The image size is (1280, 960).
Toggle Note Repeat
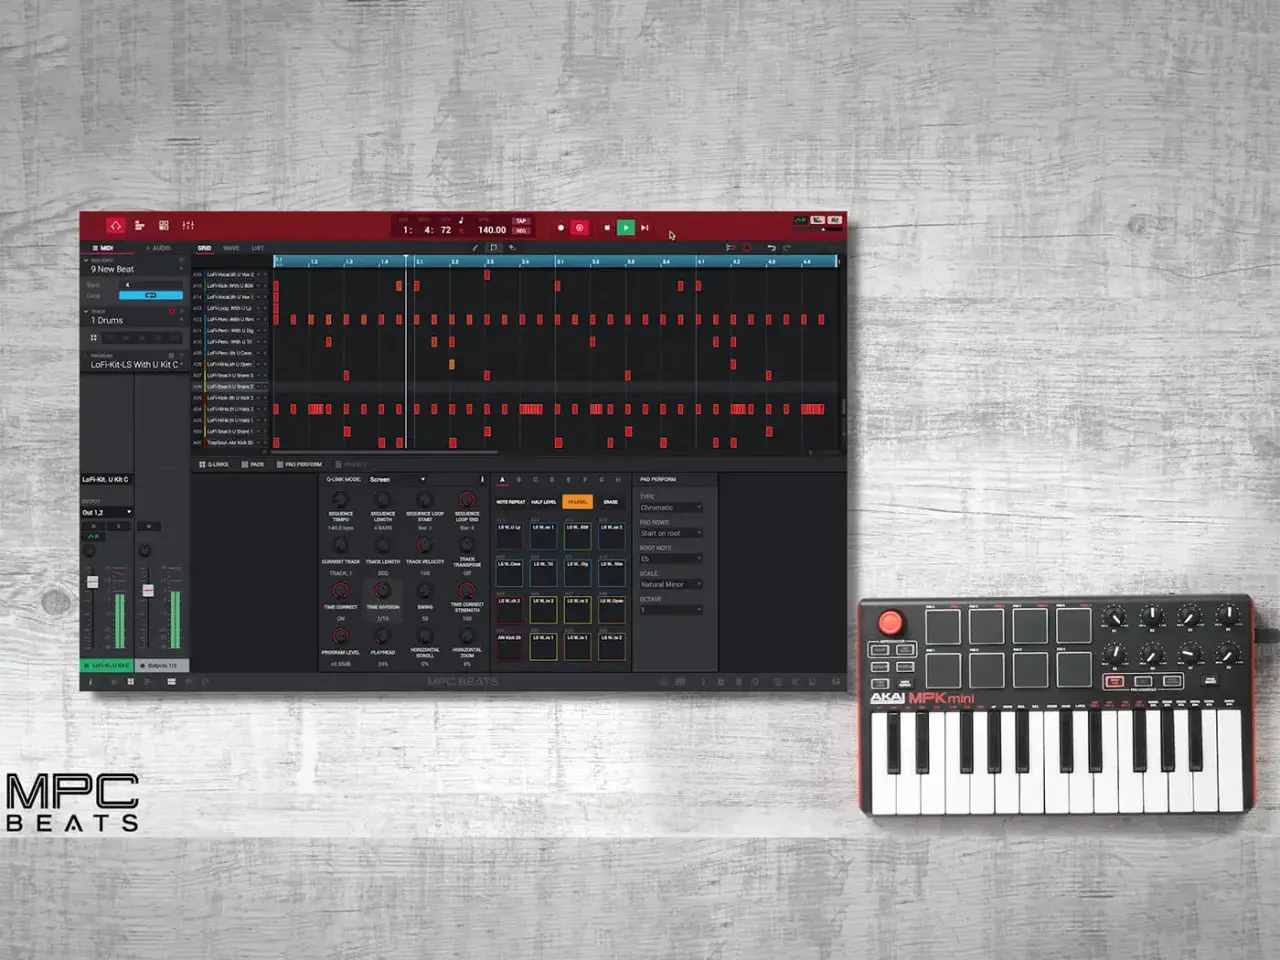pyautogui.click(x=511, y=502)
